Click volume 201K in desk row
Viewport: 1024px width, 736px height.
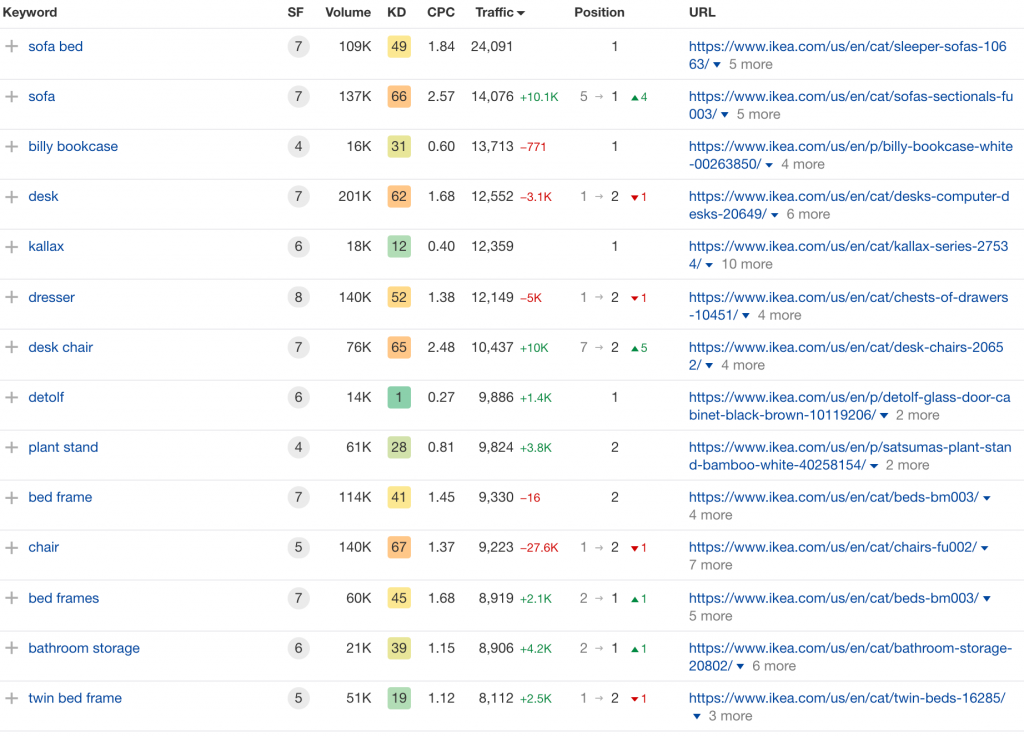click(355, 197)
